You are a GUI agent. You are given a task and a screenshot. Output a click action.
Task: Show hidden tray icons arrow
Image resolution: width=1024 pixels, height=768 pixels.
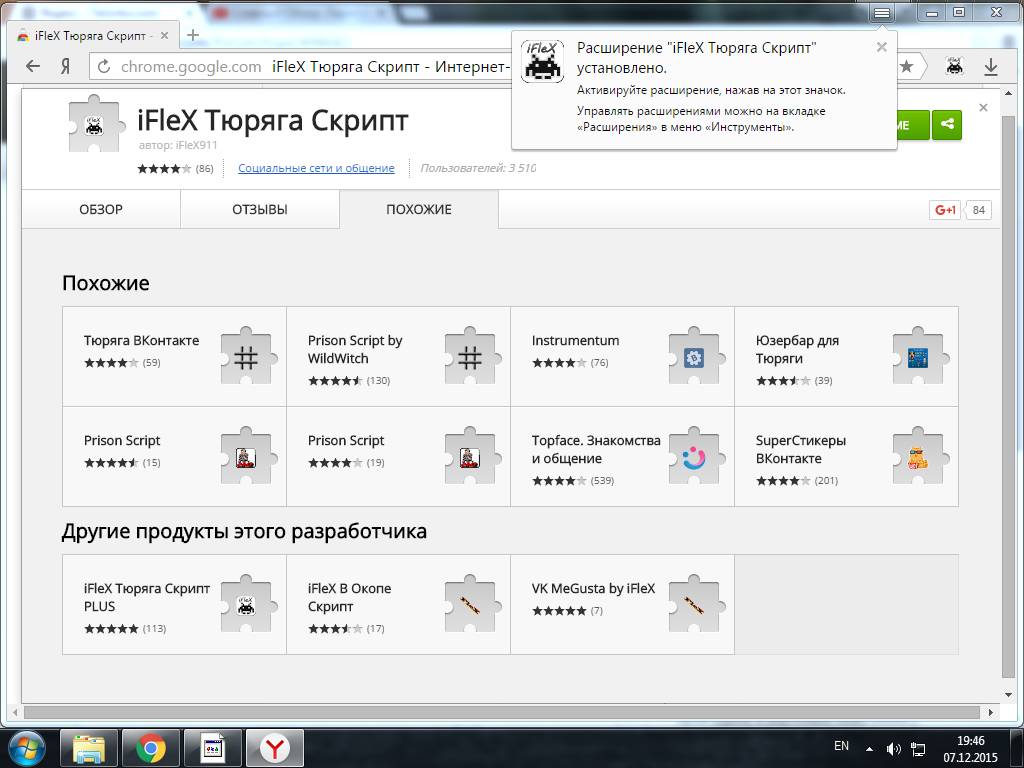point(869,748)
